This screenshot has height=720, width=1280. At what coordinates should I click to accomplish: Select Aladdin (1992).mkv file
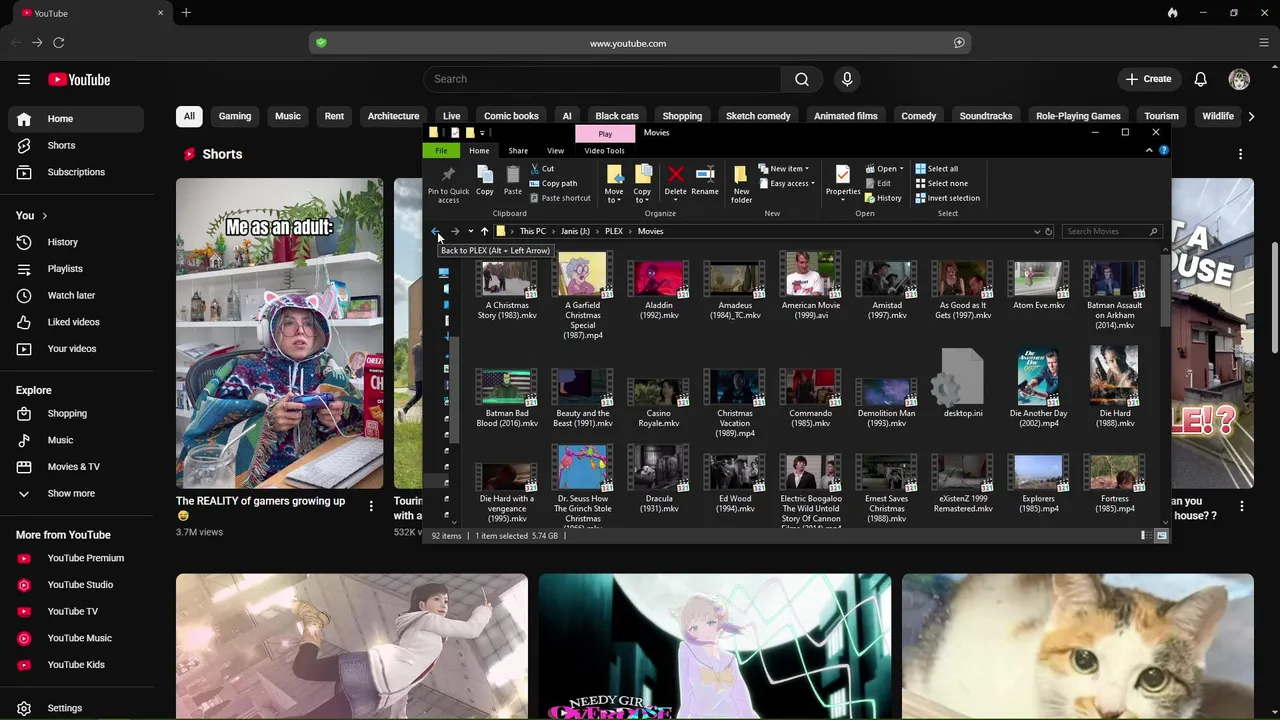coord(659,290)
